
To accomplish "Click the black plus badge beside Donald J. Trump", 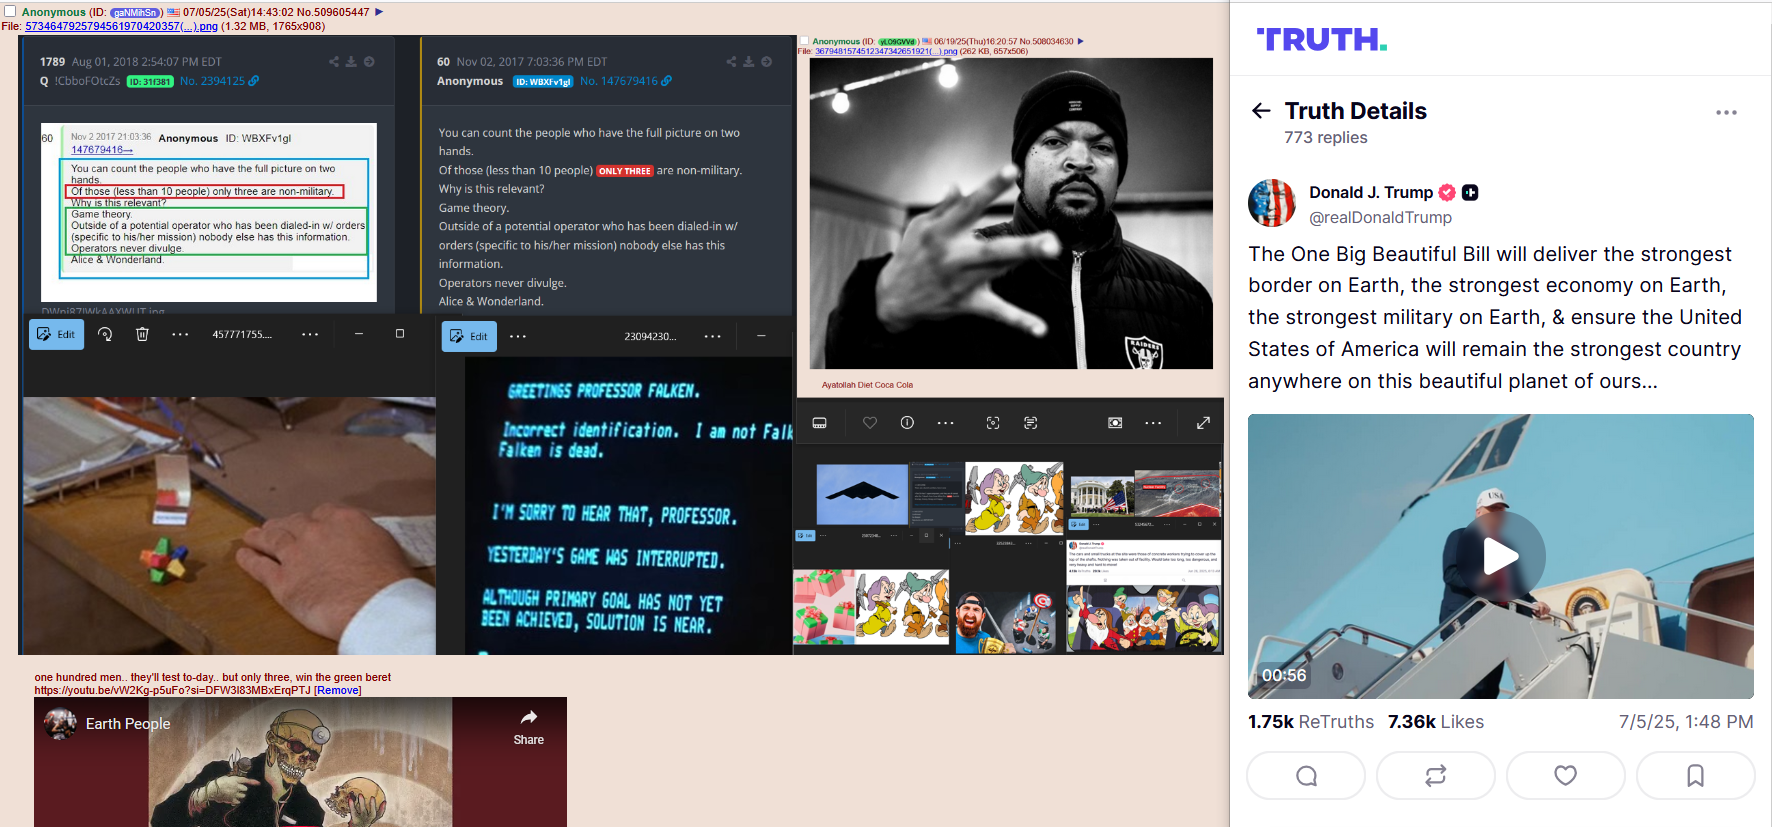I will coord(1470,192).
